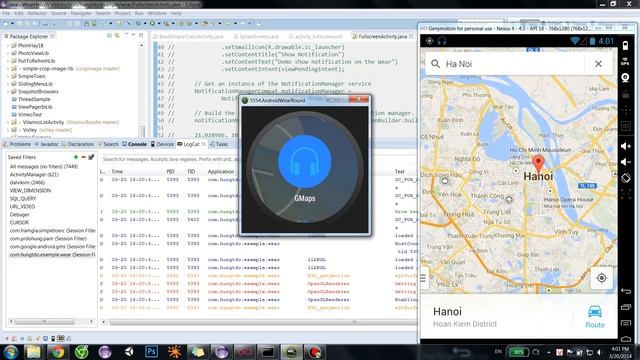Viewport: 640px width, 360px height.
Task: Expand the PhotoViewLib project
Action: tap(8, 53)
